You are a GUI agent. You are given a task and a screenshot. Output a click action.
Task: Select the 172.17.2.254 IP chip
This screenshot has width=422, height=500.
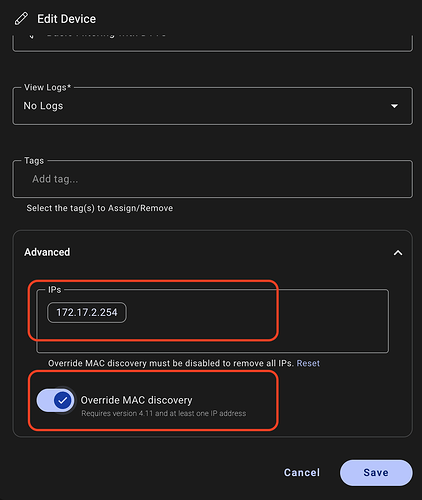pos(87,313)
